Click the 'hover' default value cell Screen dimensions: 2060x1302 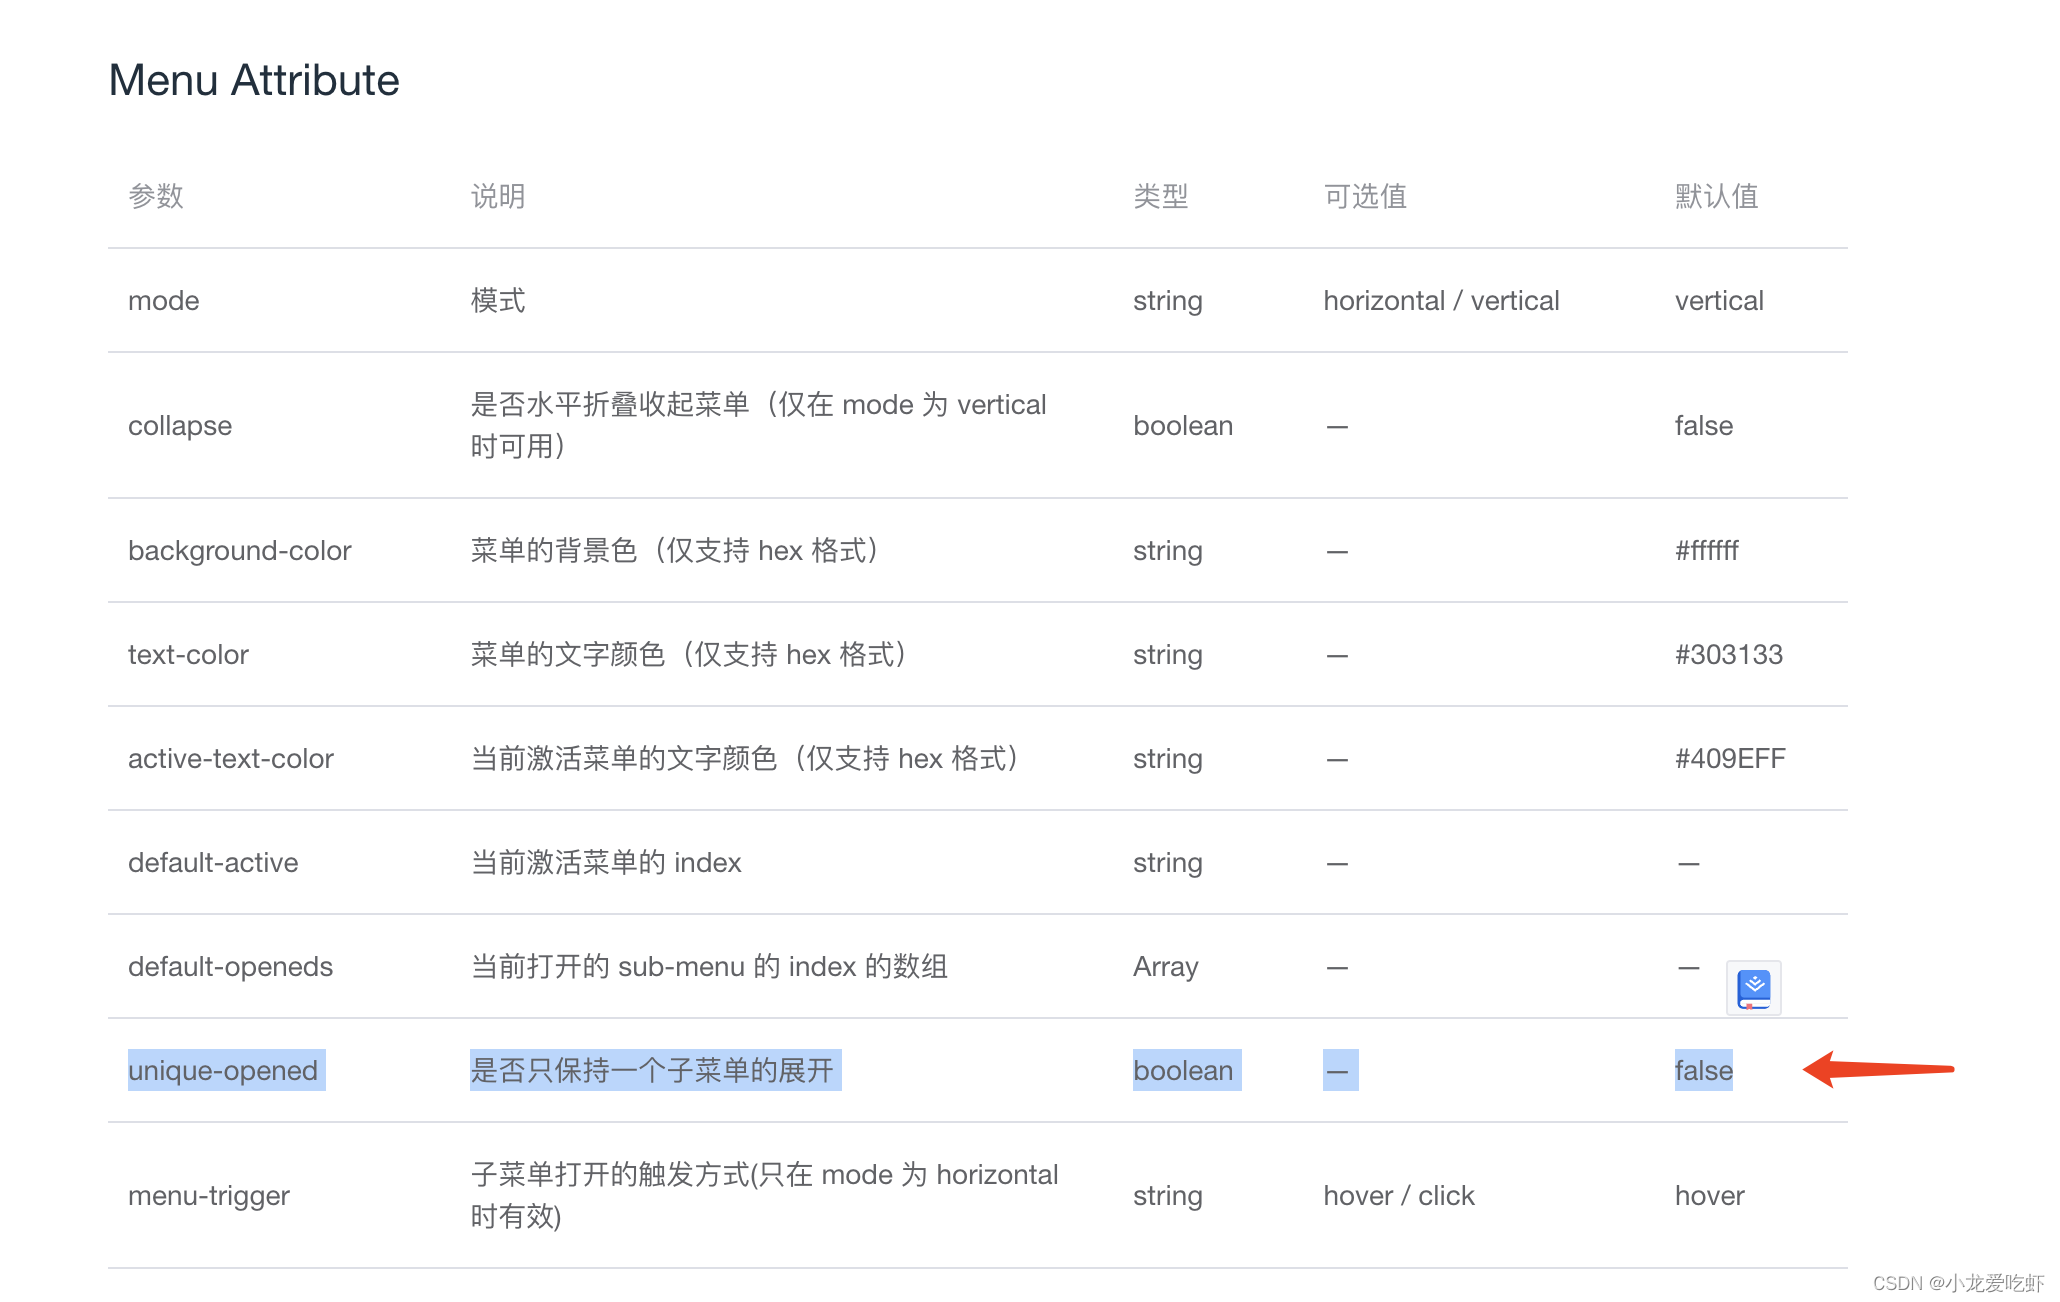click(x=1709, y=1196)
